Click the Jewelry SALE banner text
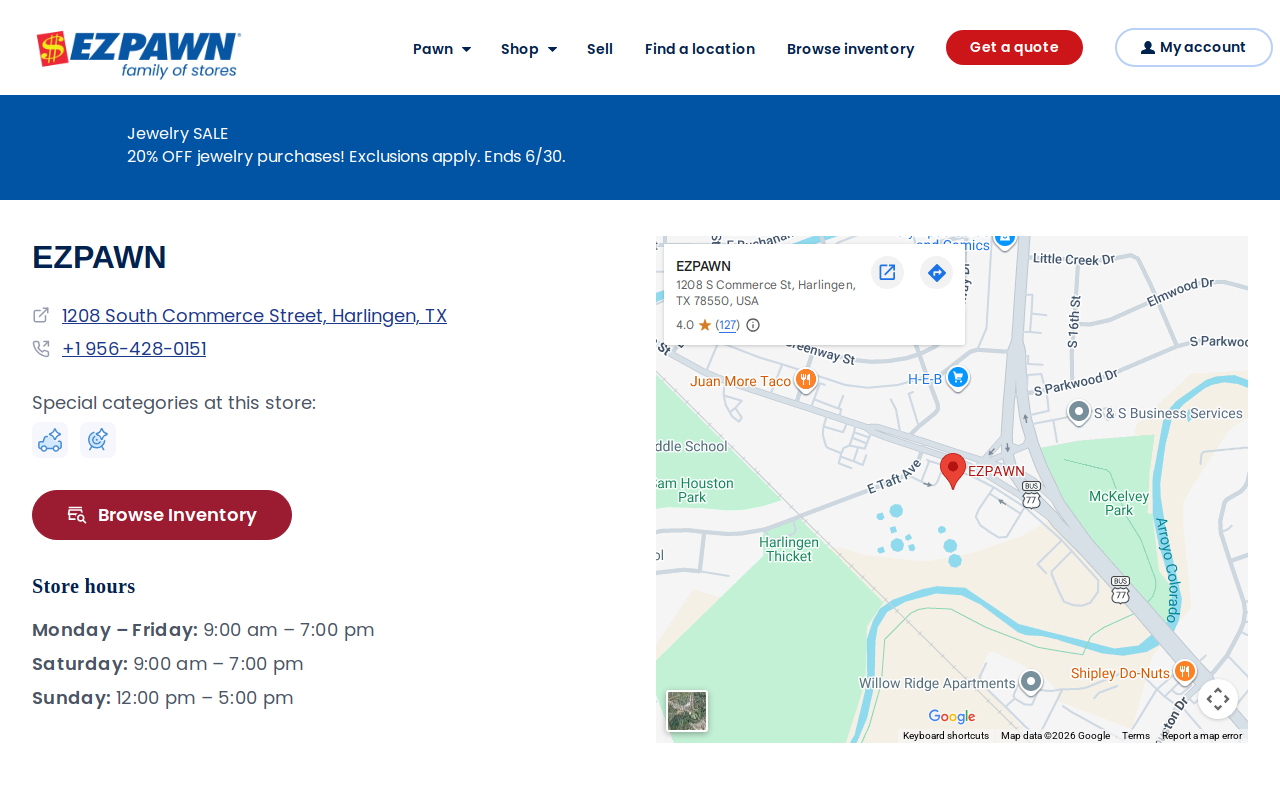Image resolution: width=1280 pixels, height=800 pixels. 178,133
